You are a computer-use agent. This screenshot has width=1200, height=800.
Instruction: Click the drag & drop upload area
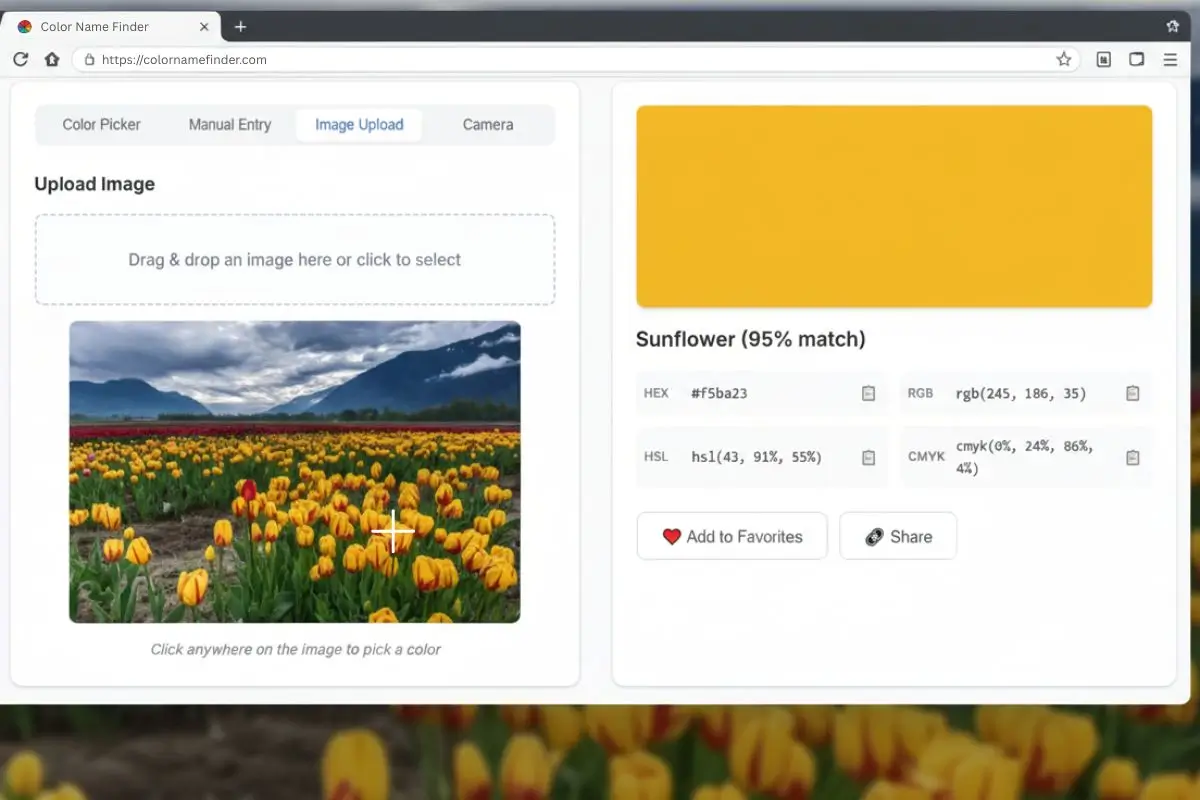click(295, 260)
